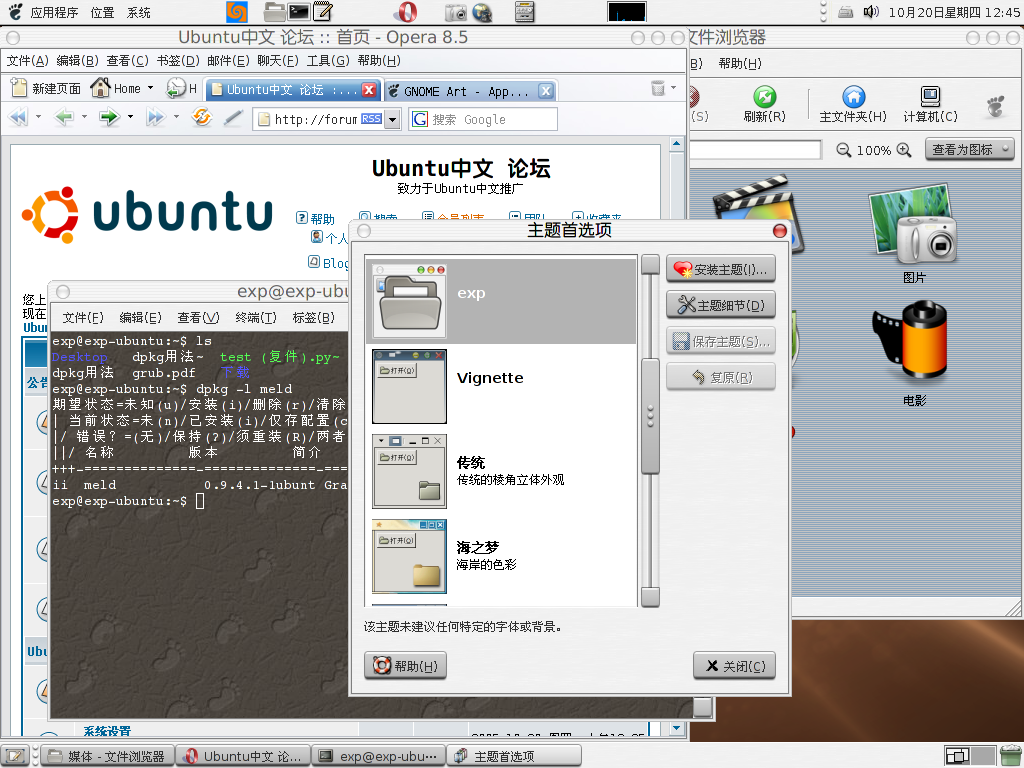Expand the Home button dropdown arrow
This screenshot has width=1024, height=768.
(150, 88)
